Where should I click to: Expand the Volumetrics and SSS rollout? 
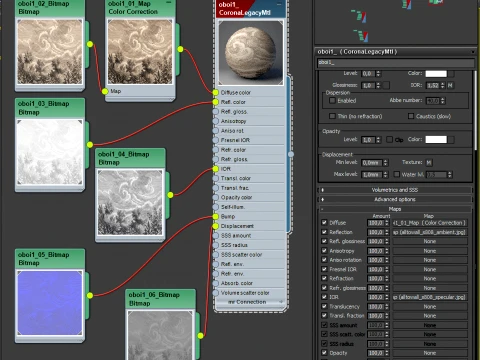tap(395, 190)
